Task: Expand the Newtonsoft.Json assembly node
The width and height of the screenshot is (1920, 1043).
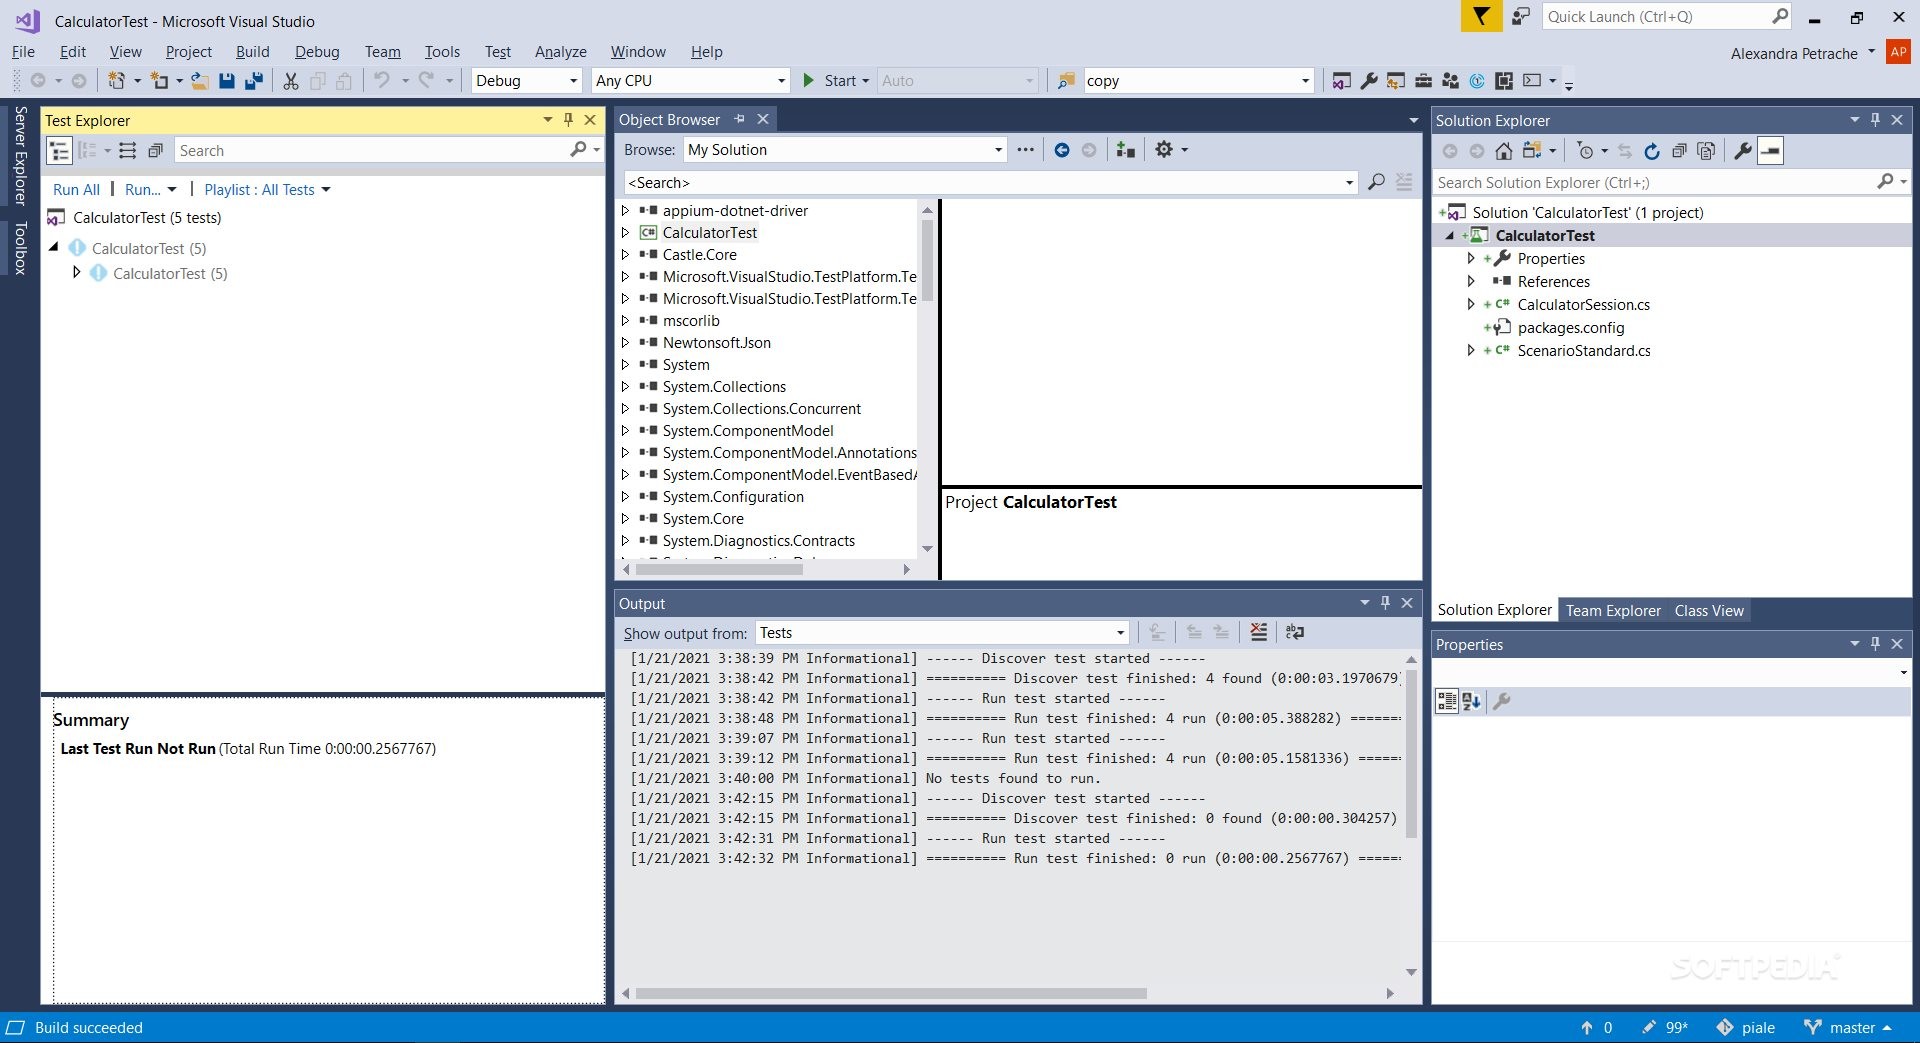Action: 626,342
